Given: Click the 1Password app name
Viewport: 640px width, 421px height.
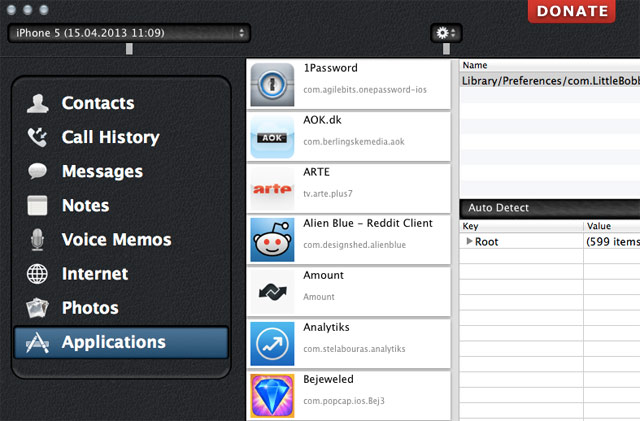Looking at the screenshot, I should (330, 68).
